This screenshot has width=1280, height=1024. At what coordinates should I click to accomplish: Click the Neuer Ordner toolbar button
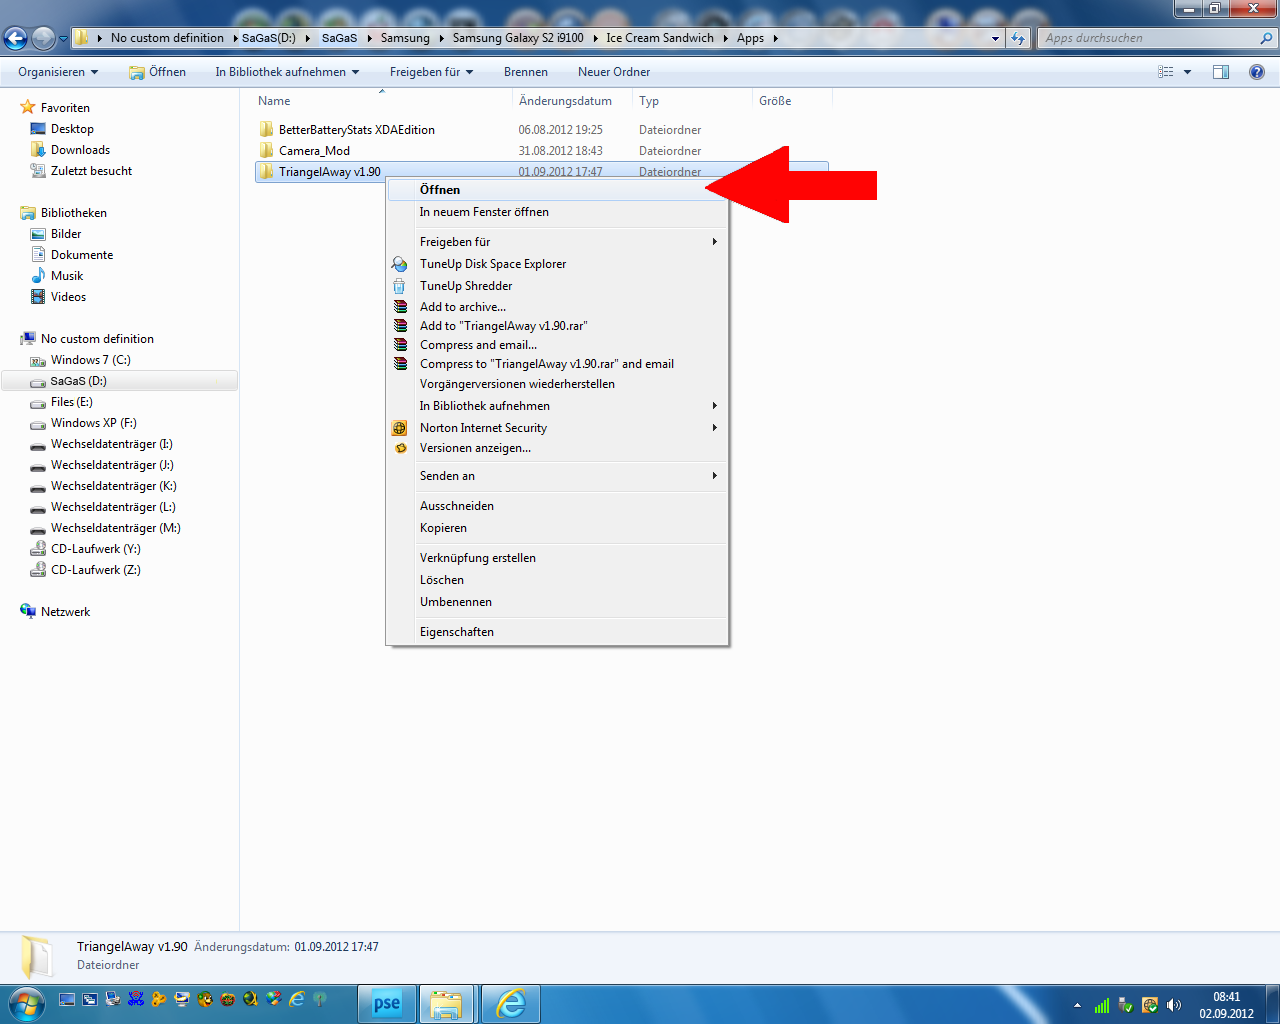coord(614,72)
